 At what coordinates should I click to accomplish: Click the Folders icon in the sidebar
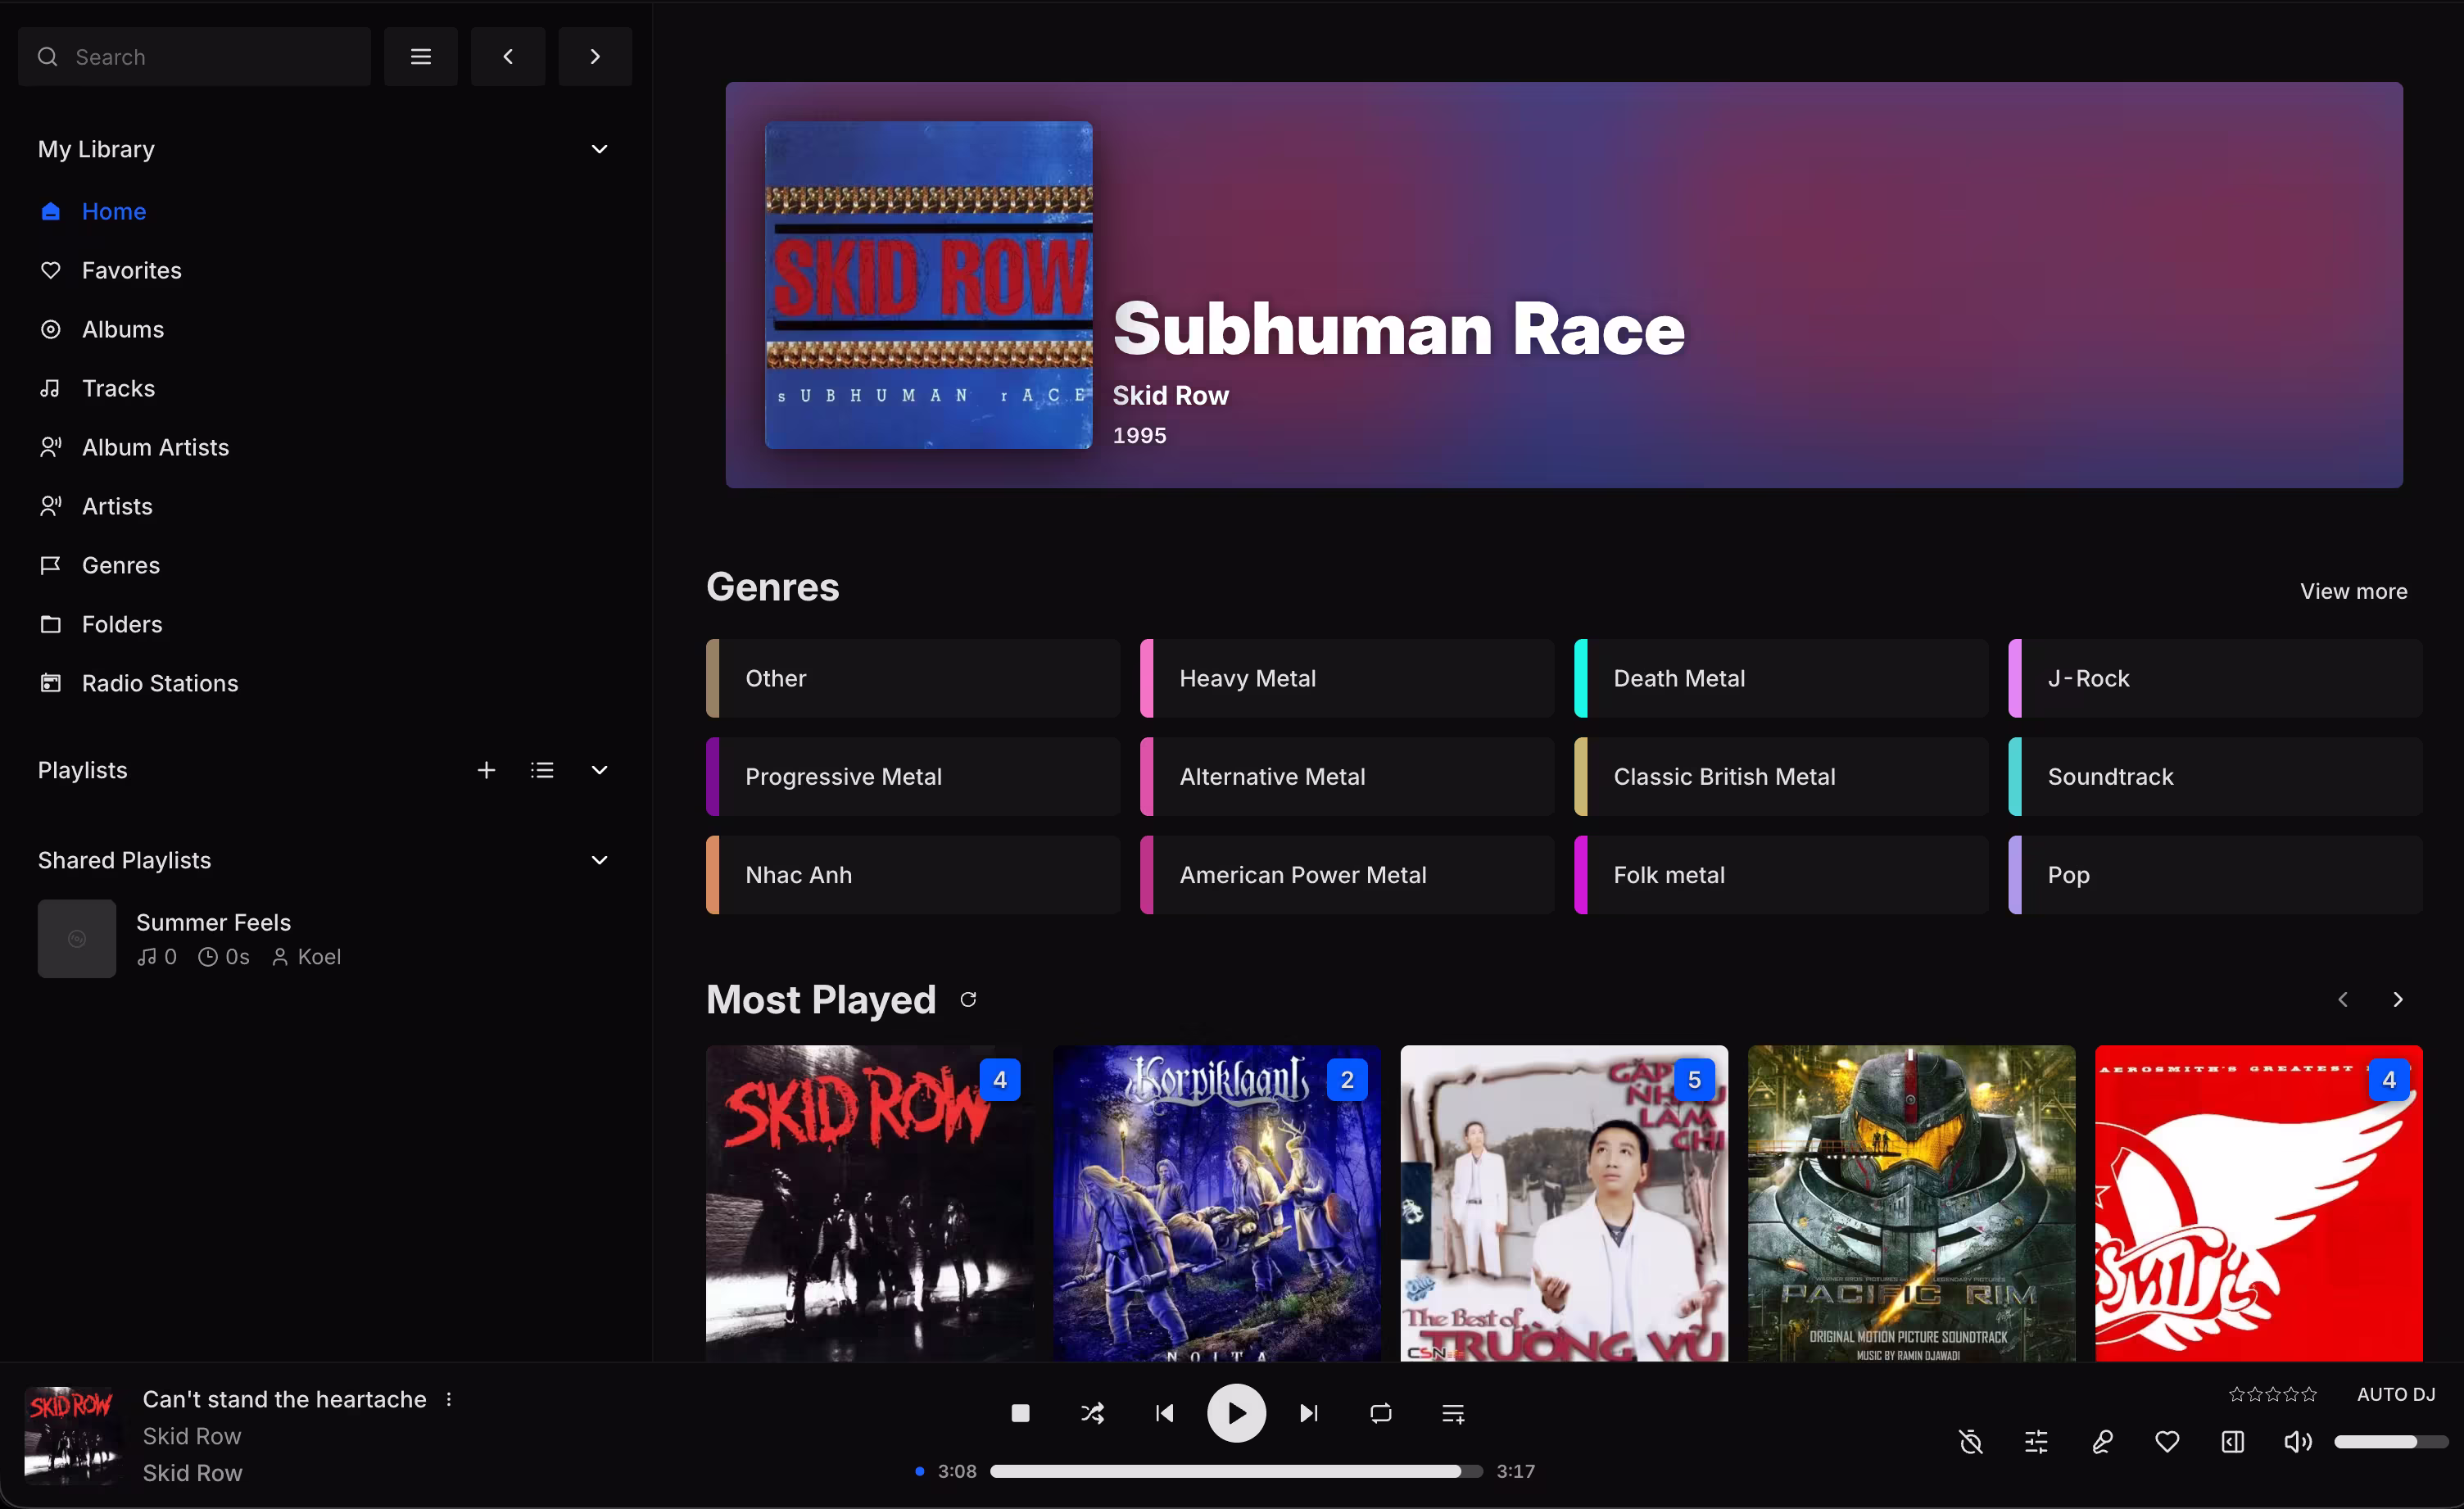(x=50, y=624)
